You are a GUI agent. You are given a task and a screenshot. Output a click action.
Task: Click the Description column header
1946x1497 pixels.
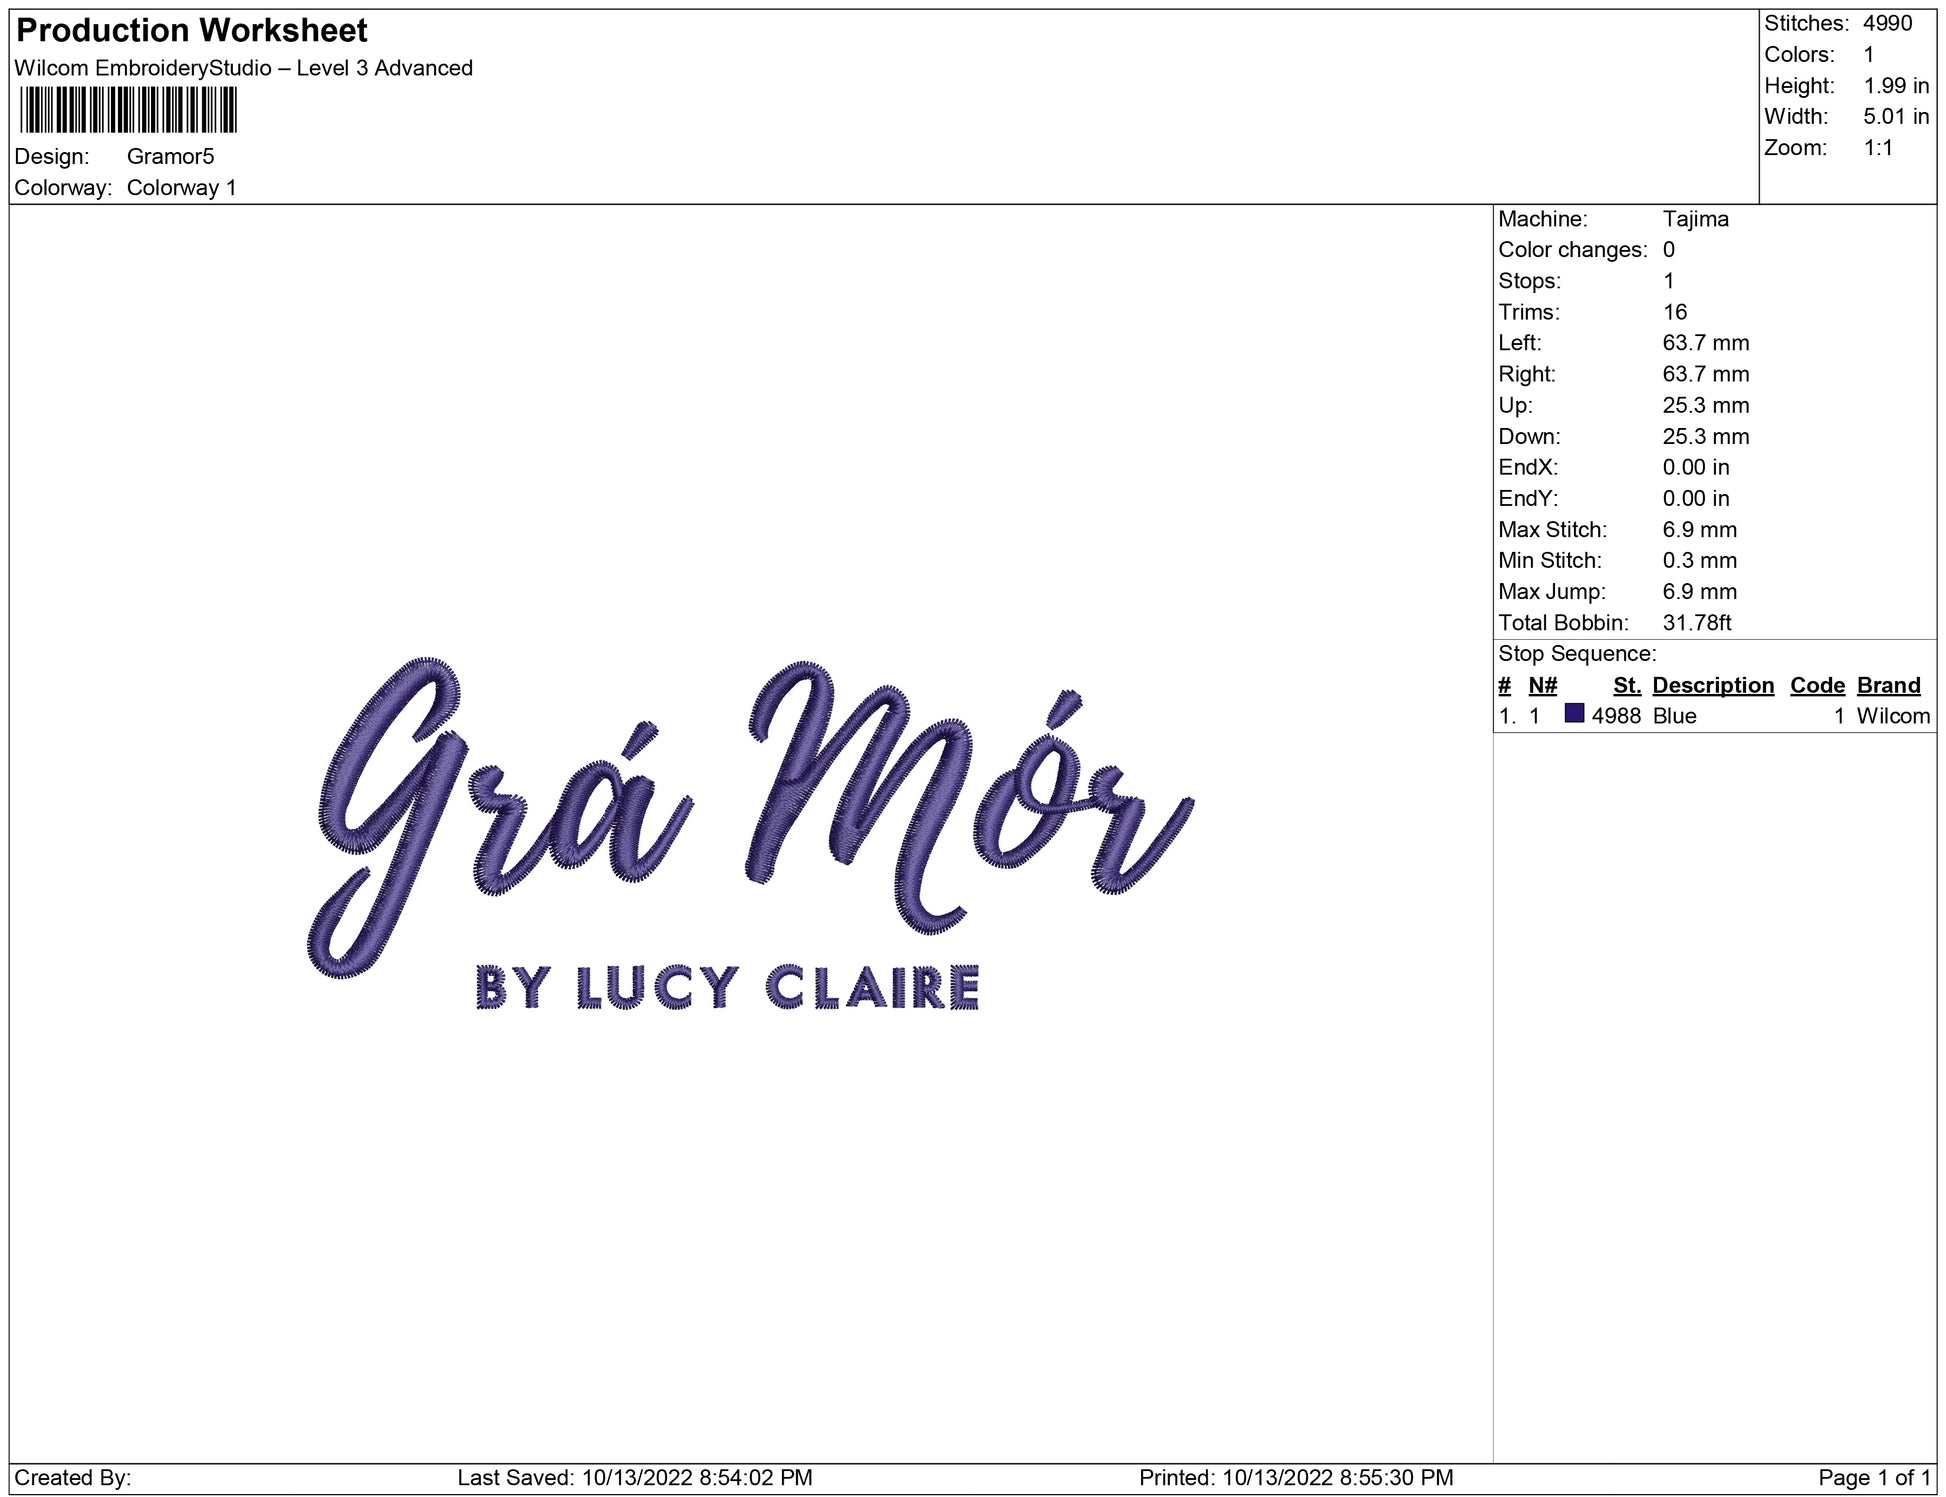click(1712, 685)
